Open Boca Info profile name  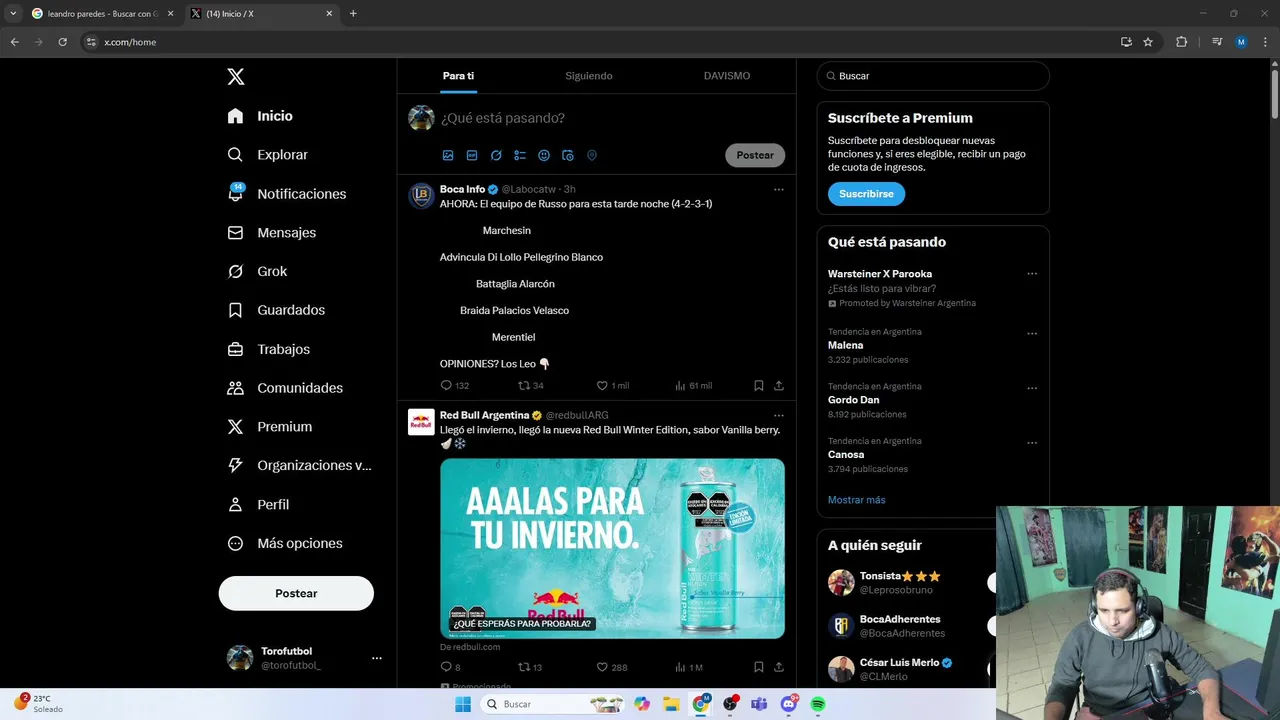pos(462,189)
